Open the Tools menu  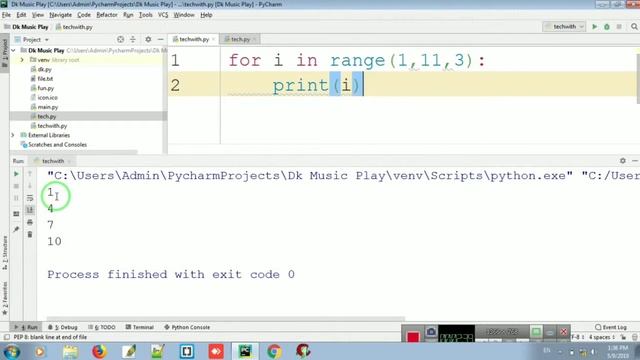click(x=145, y=15)
